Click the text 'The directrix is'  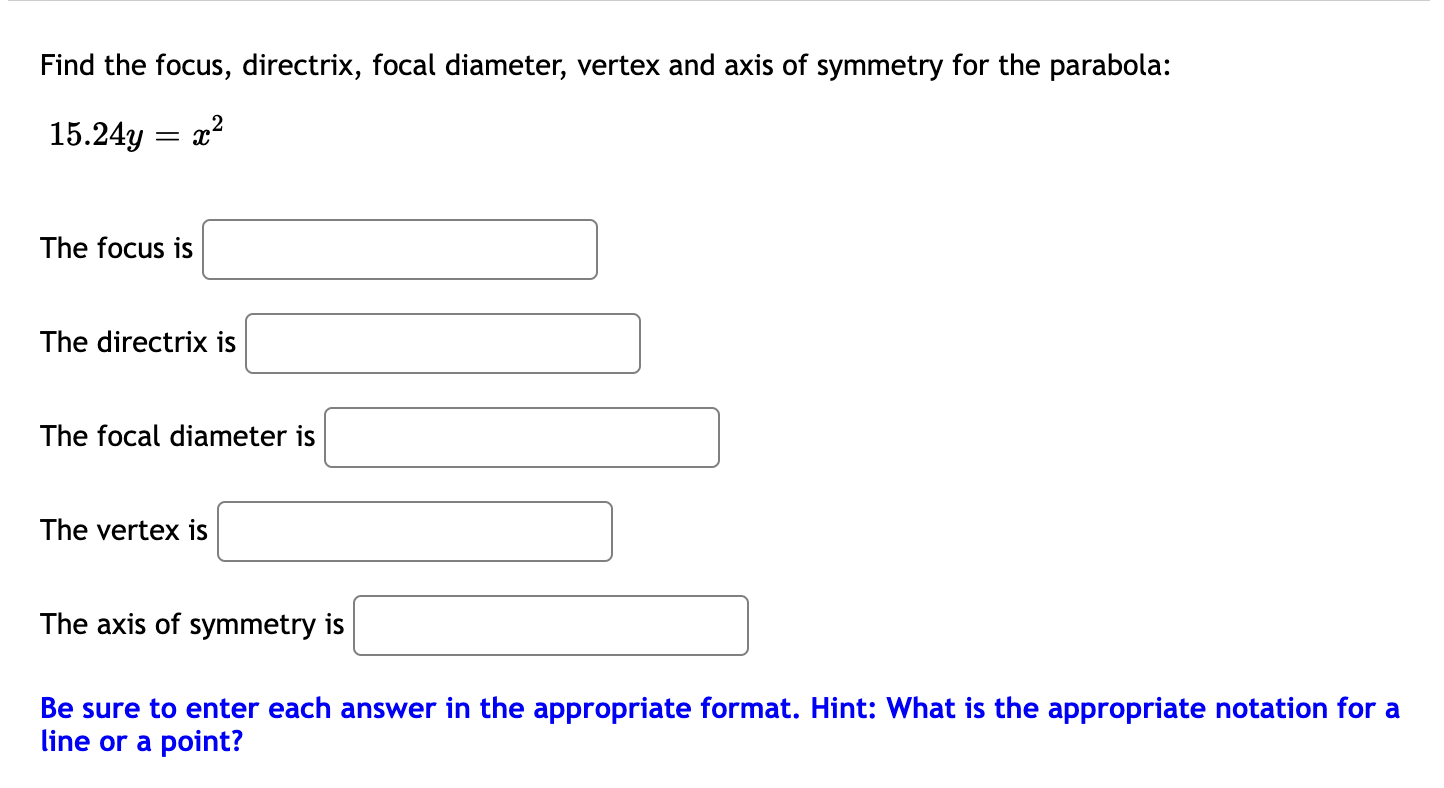137,342
